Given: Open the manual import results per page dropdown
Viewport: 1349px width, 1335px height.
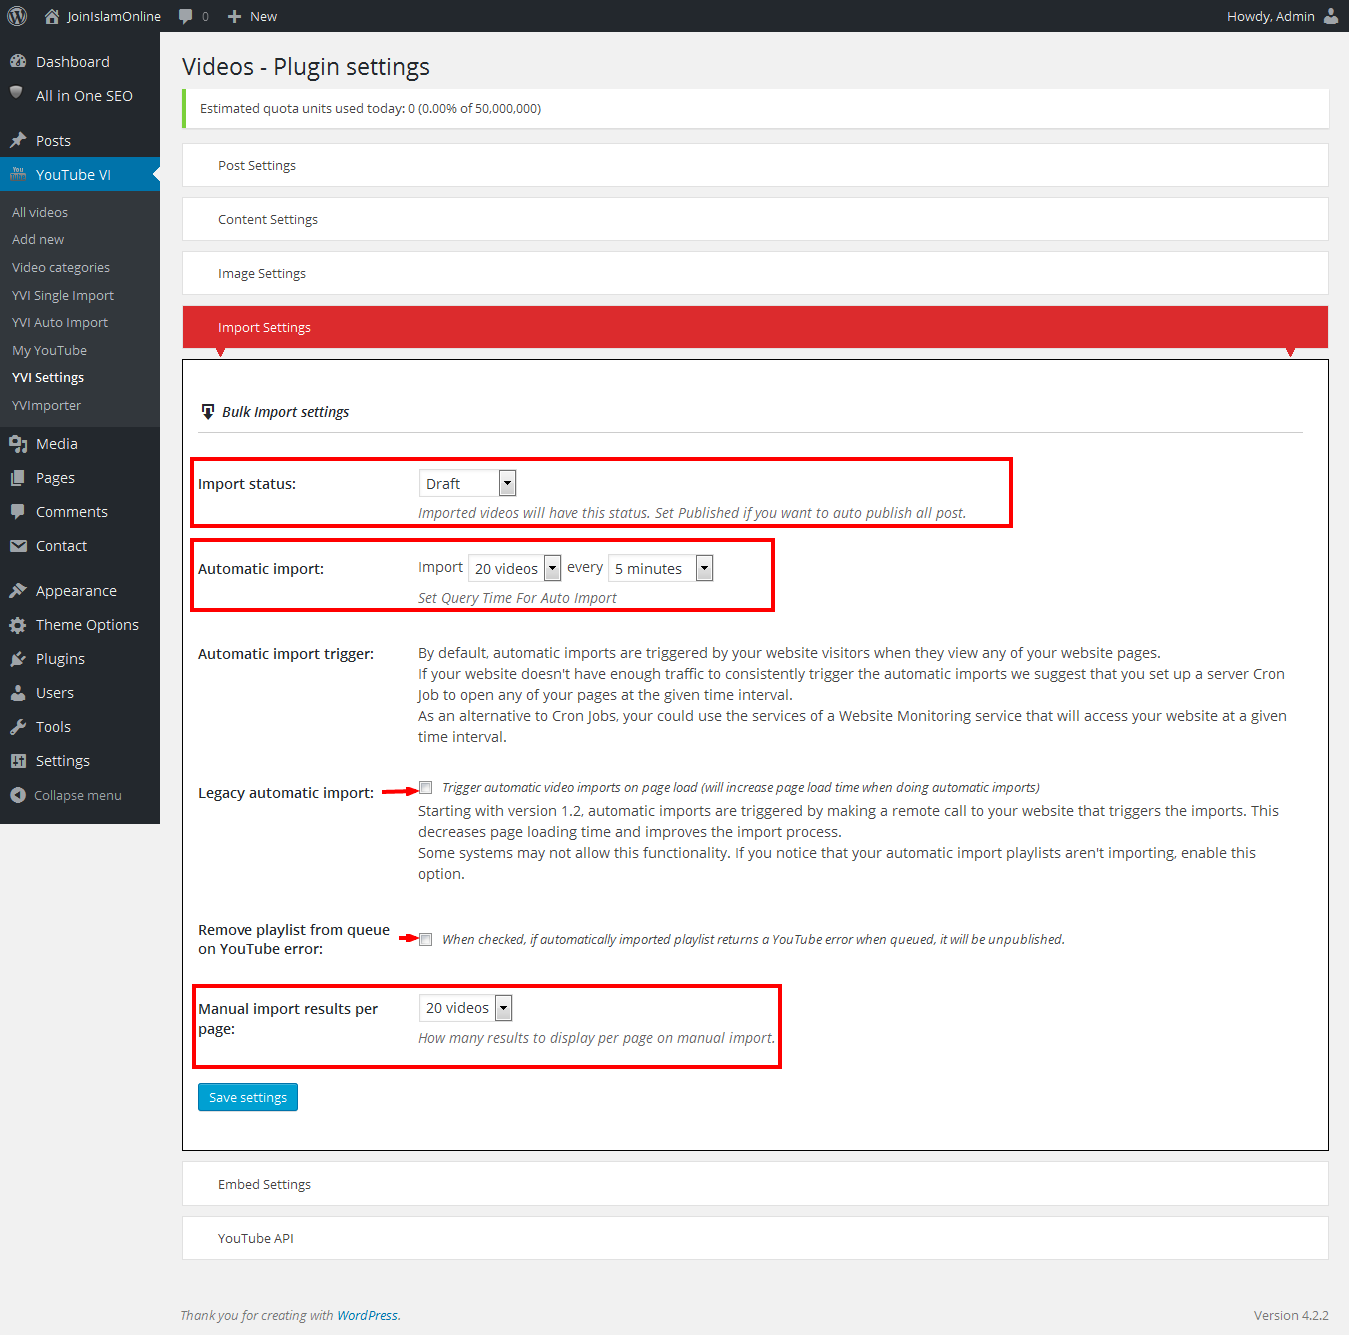Looking at the screenshot, I should pyautogui.click(x=465, y=1008).
